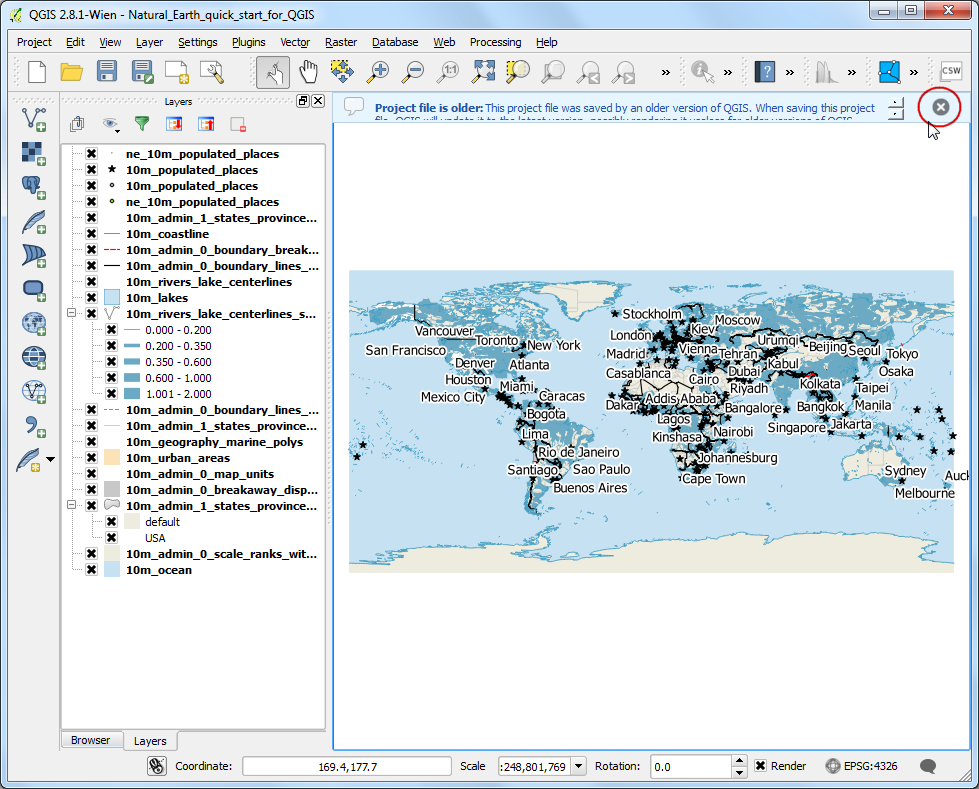Viewport: 979px width, 789px height.
Task: Create a new project with the blank page icon
Action: [37, 72]
